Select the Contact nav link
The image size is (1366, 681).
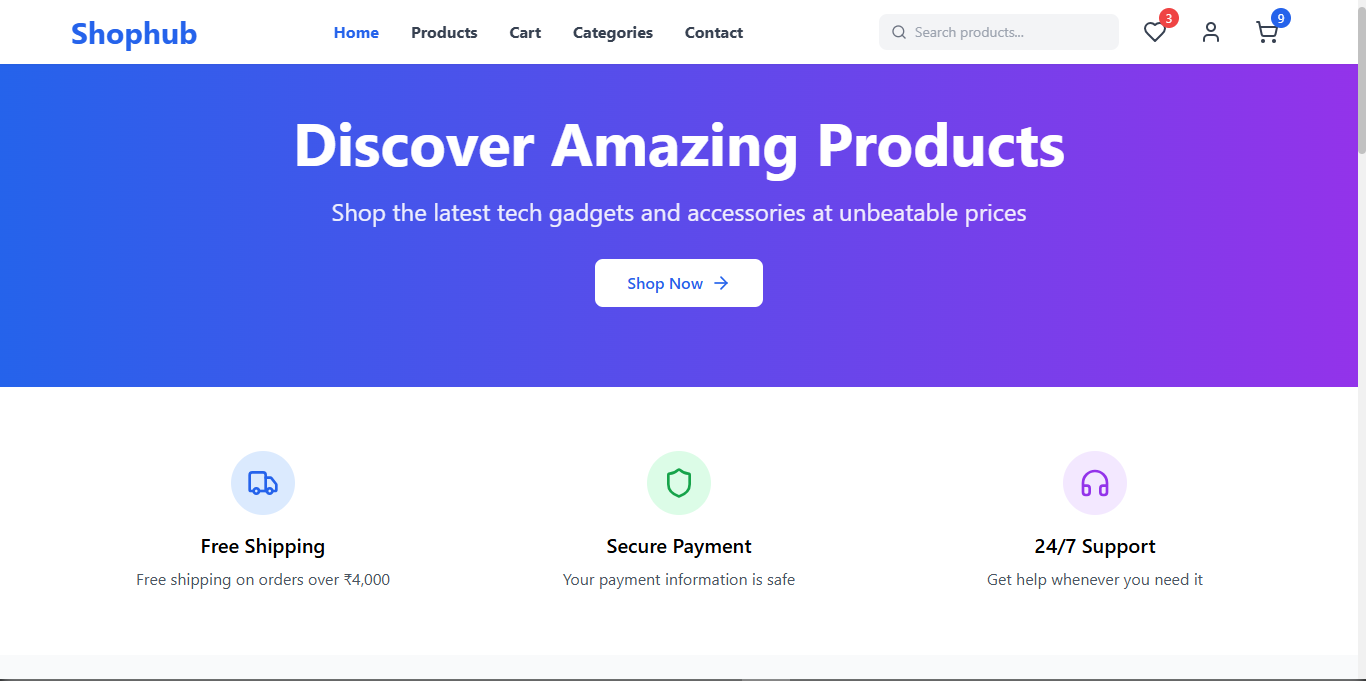point(714,33)
